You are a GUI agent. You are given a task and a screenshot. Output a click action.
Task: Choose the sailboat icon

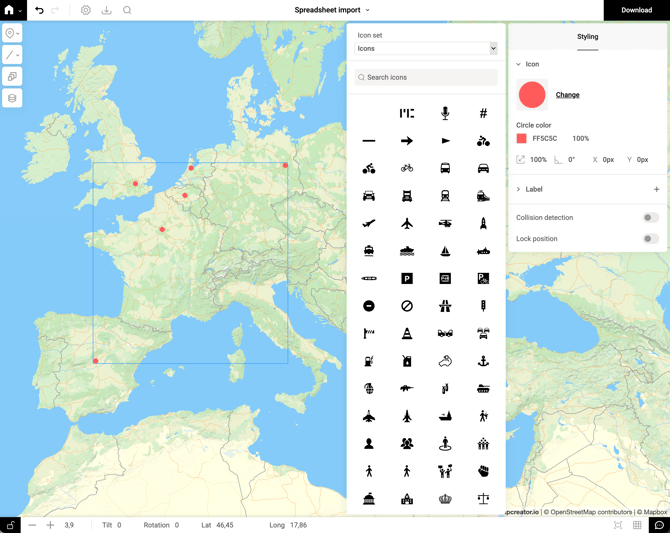click(445, 251)
